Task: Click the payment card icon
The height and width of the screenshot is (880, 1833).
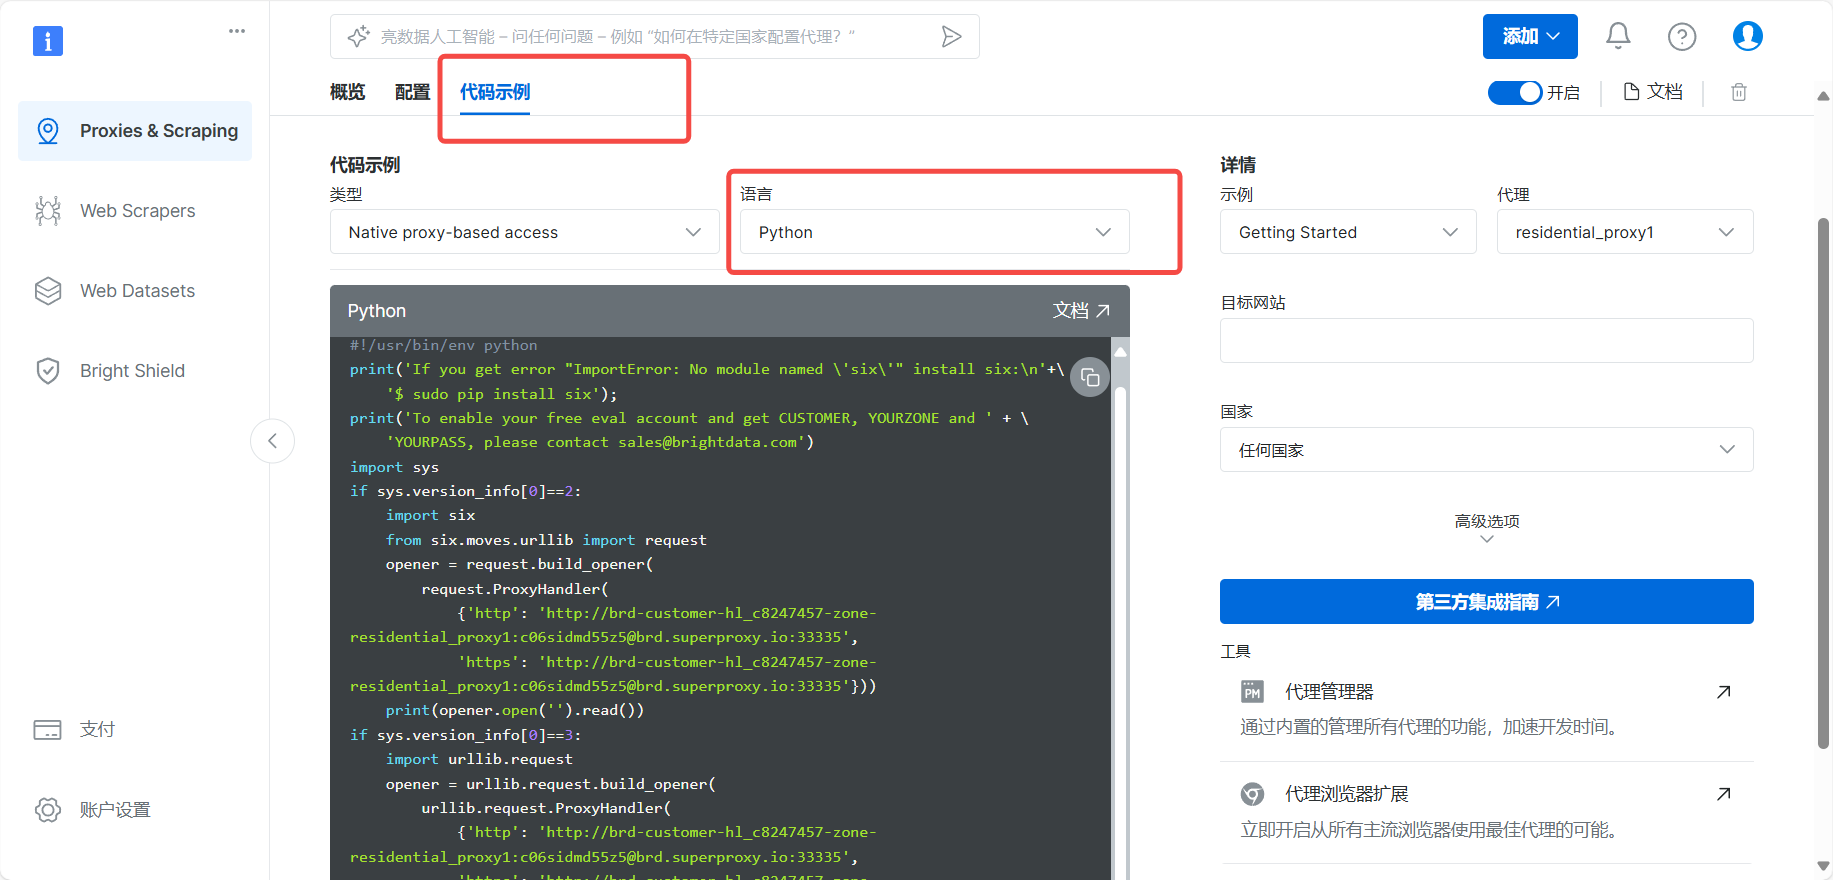Action: 48,730
